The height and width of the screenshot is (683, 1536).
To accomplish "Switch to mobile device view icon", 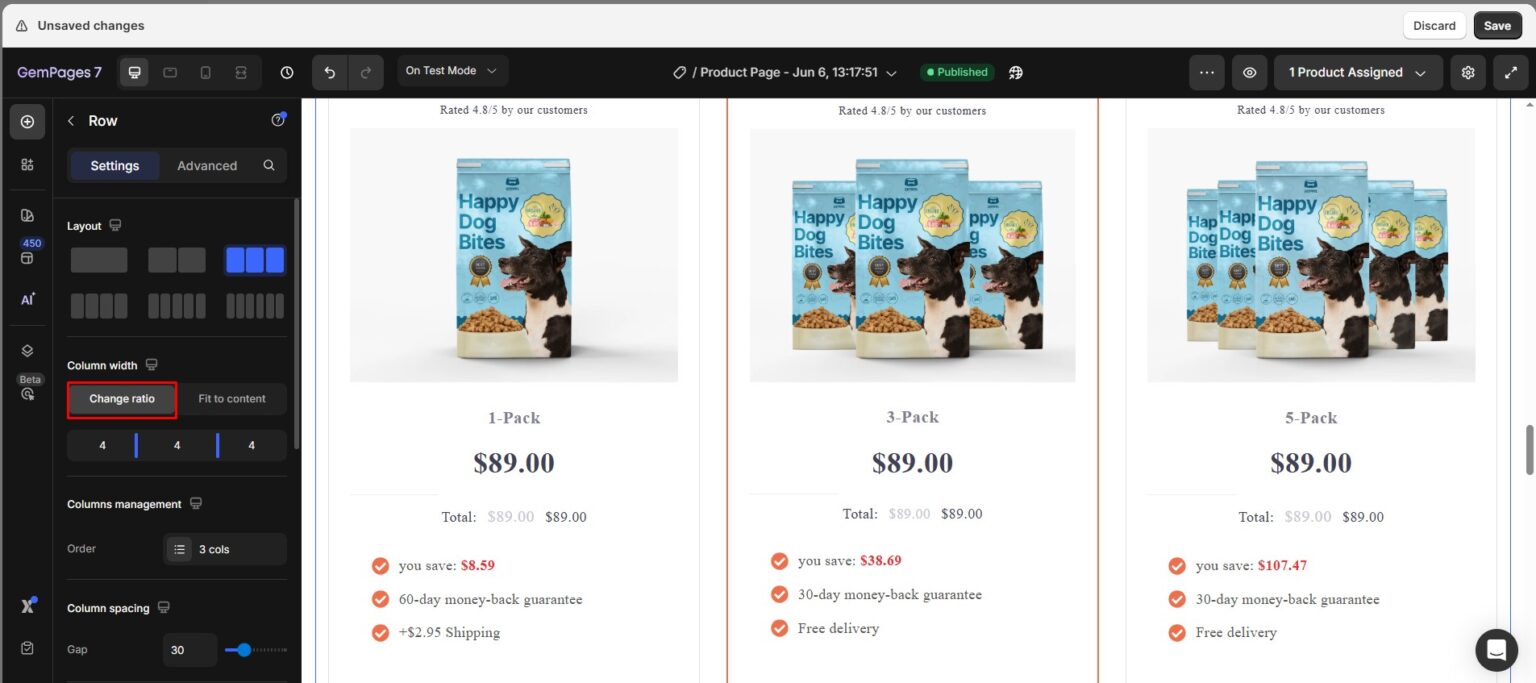I will tap(205, 72).
